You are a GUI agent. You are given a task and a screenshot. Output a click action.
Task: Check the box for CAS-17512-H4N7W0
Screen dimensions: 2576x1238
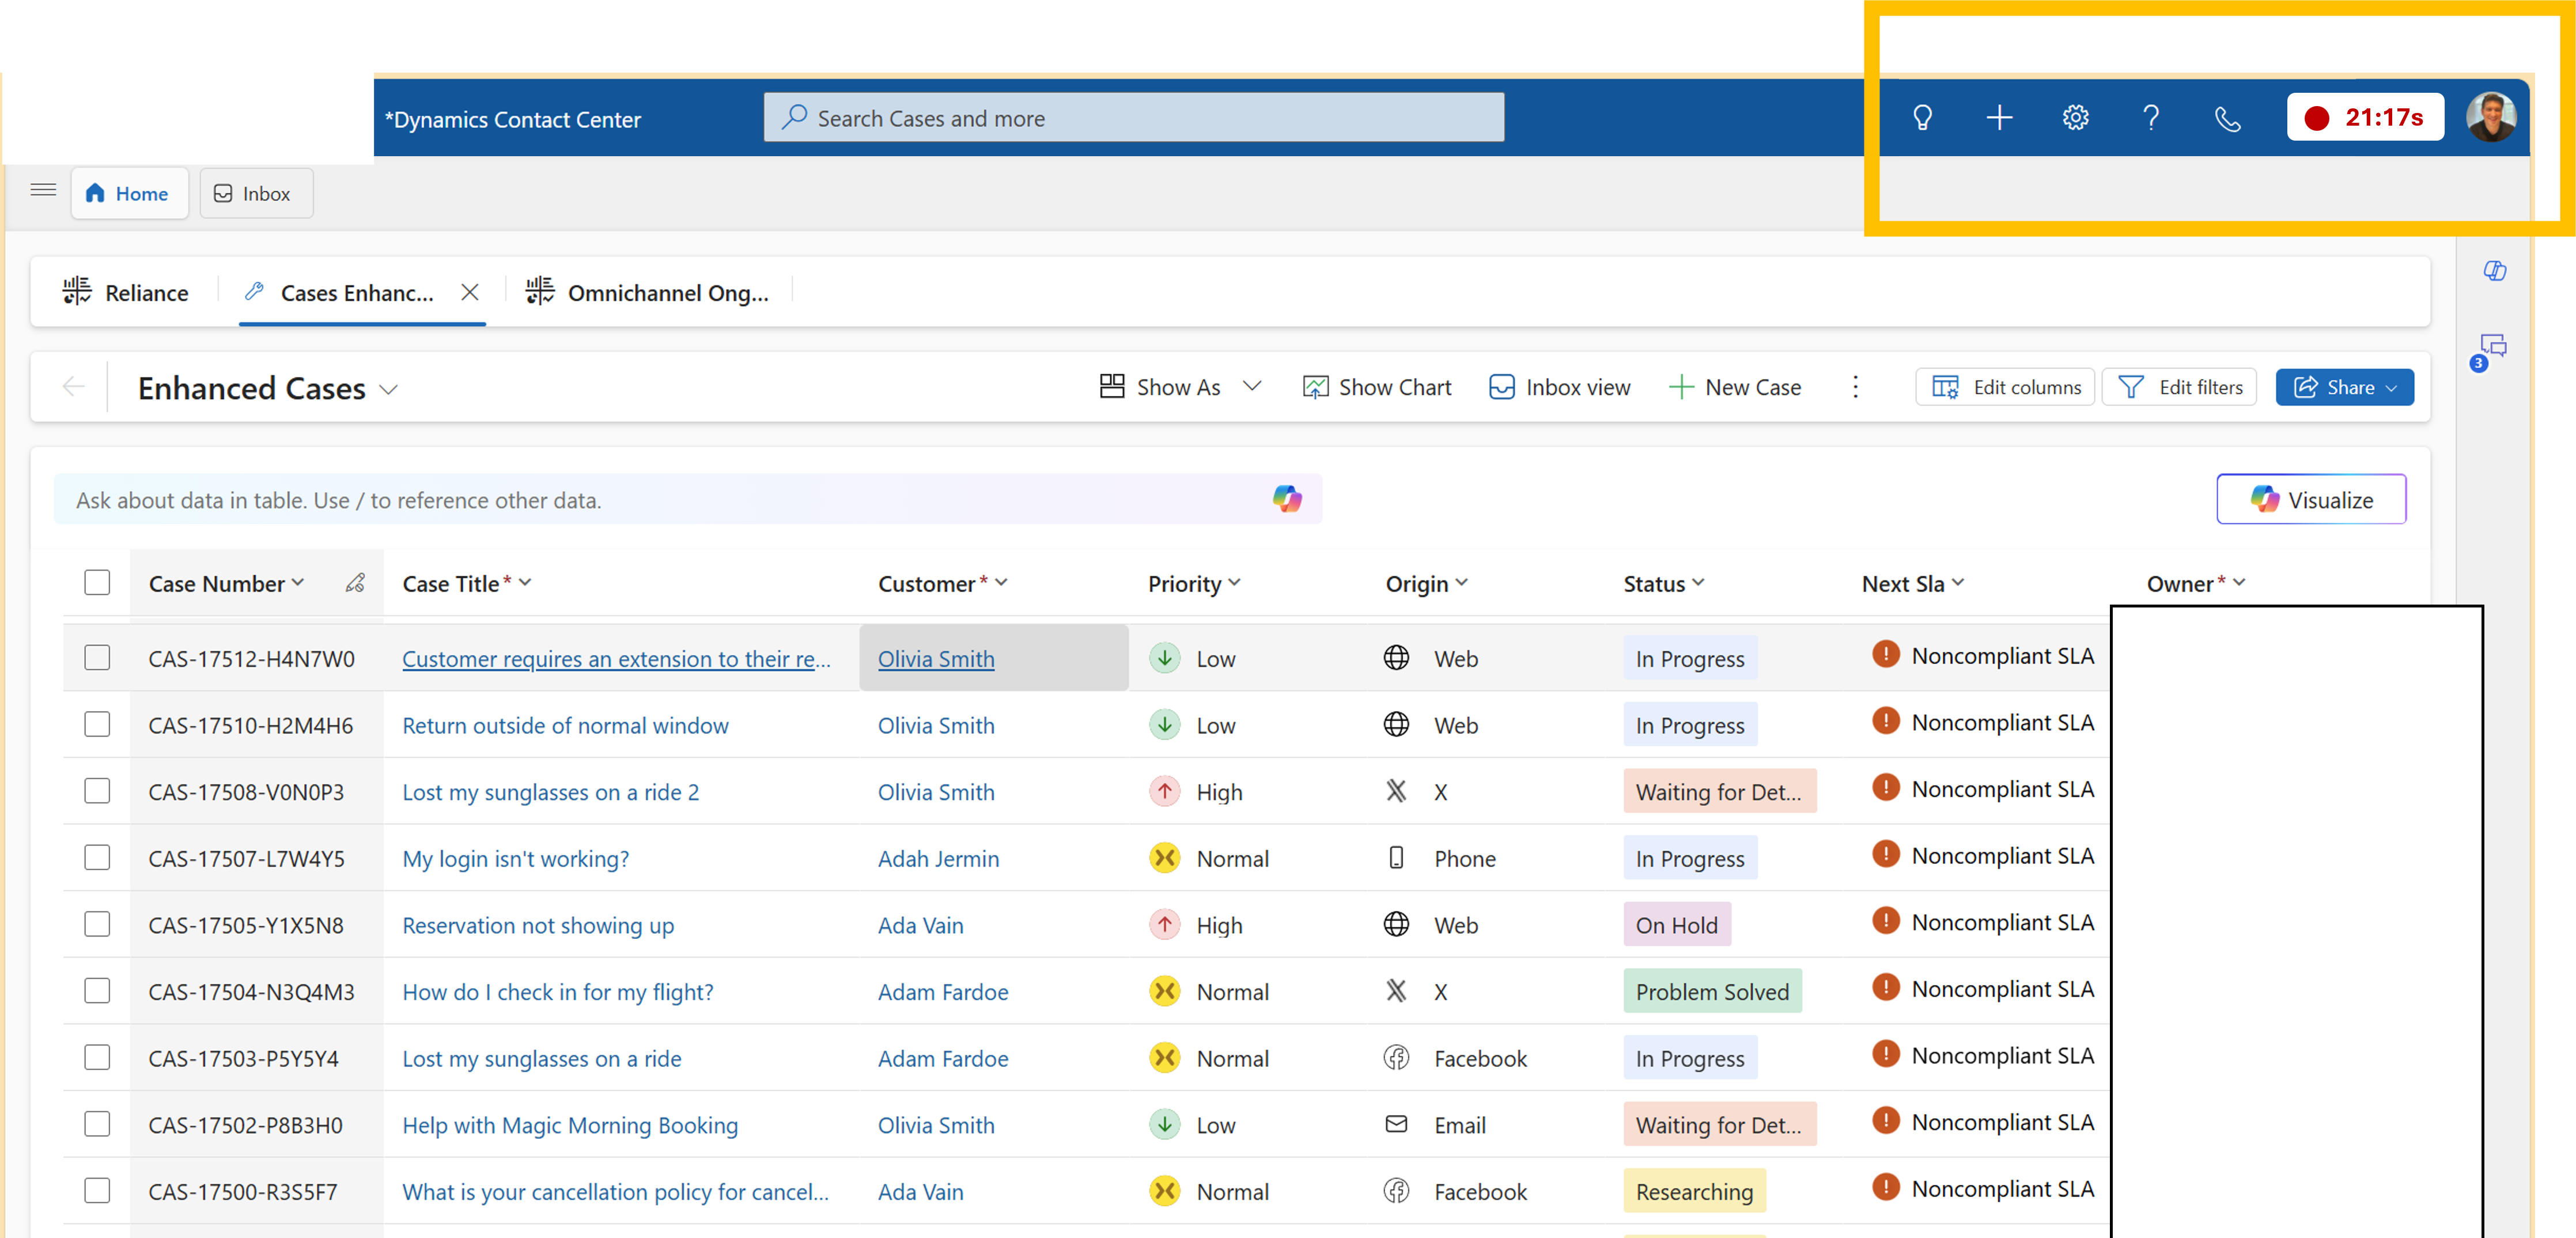pos(97,657)
